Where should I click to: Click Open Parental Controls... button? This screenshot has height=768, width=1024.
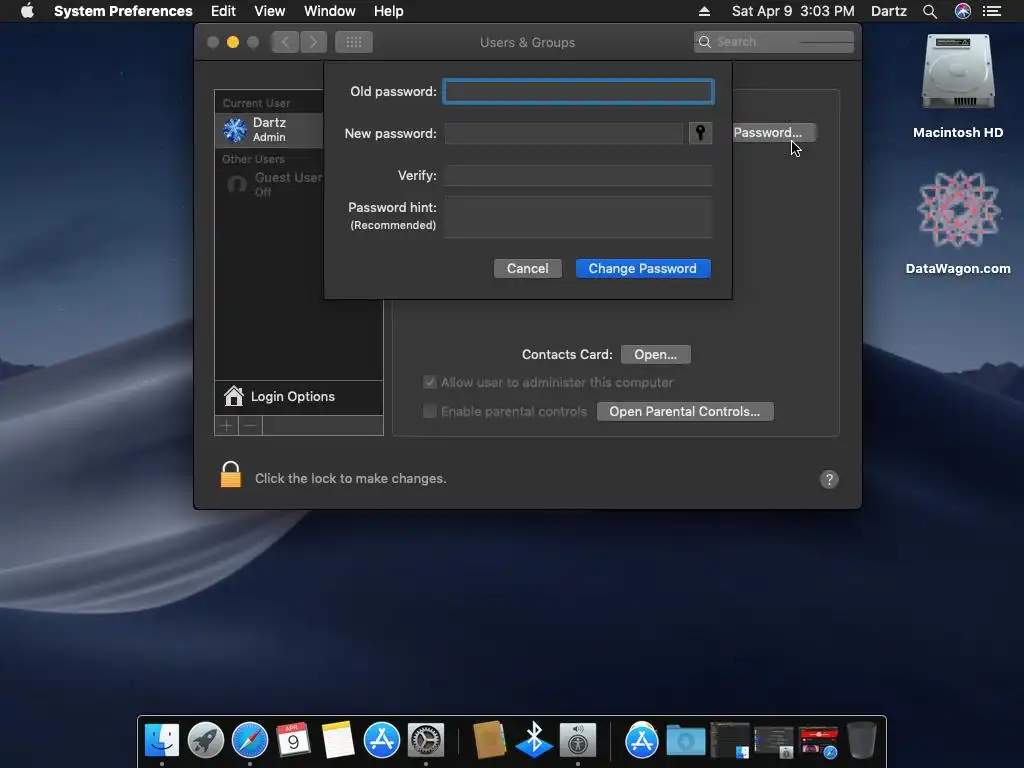[685, 411]
